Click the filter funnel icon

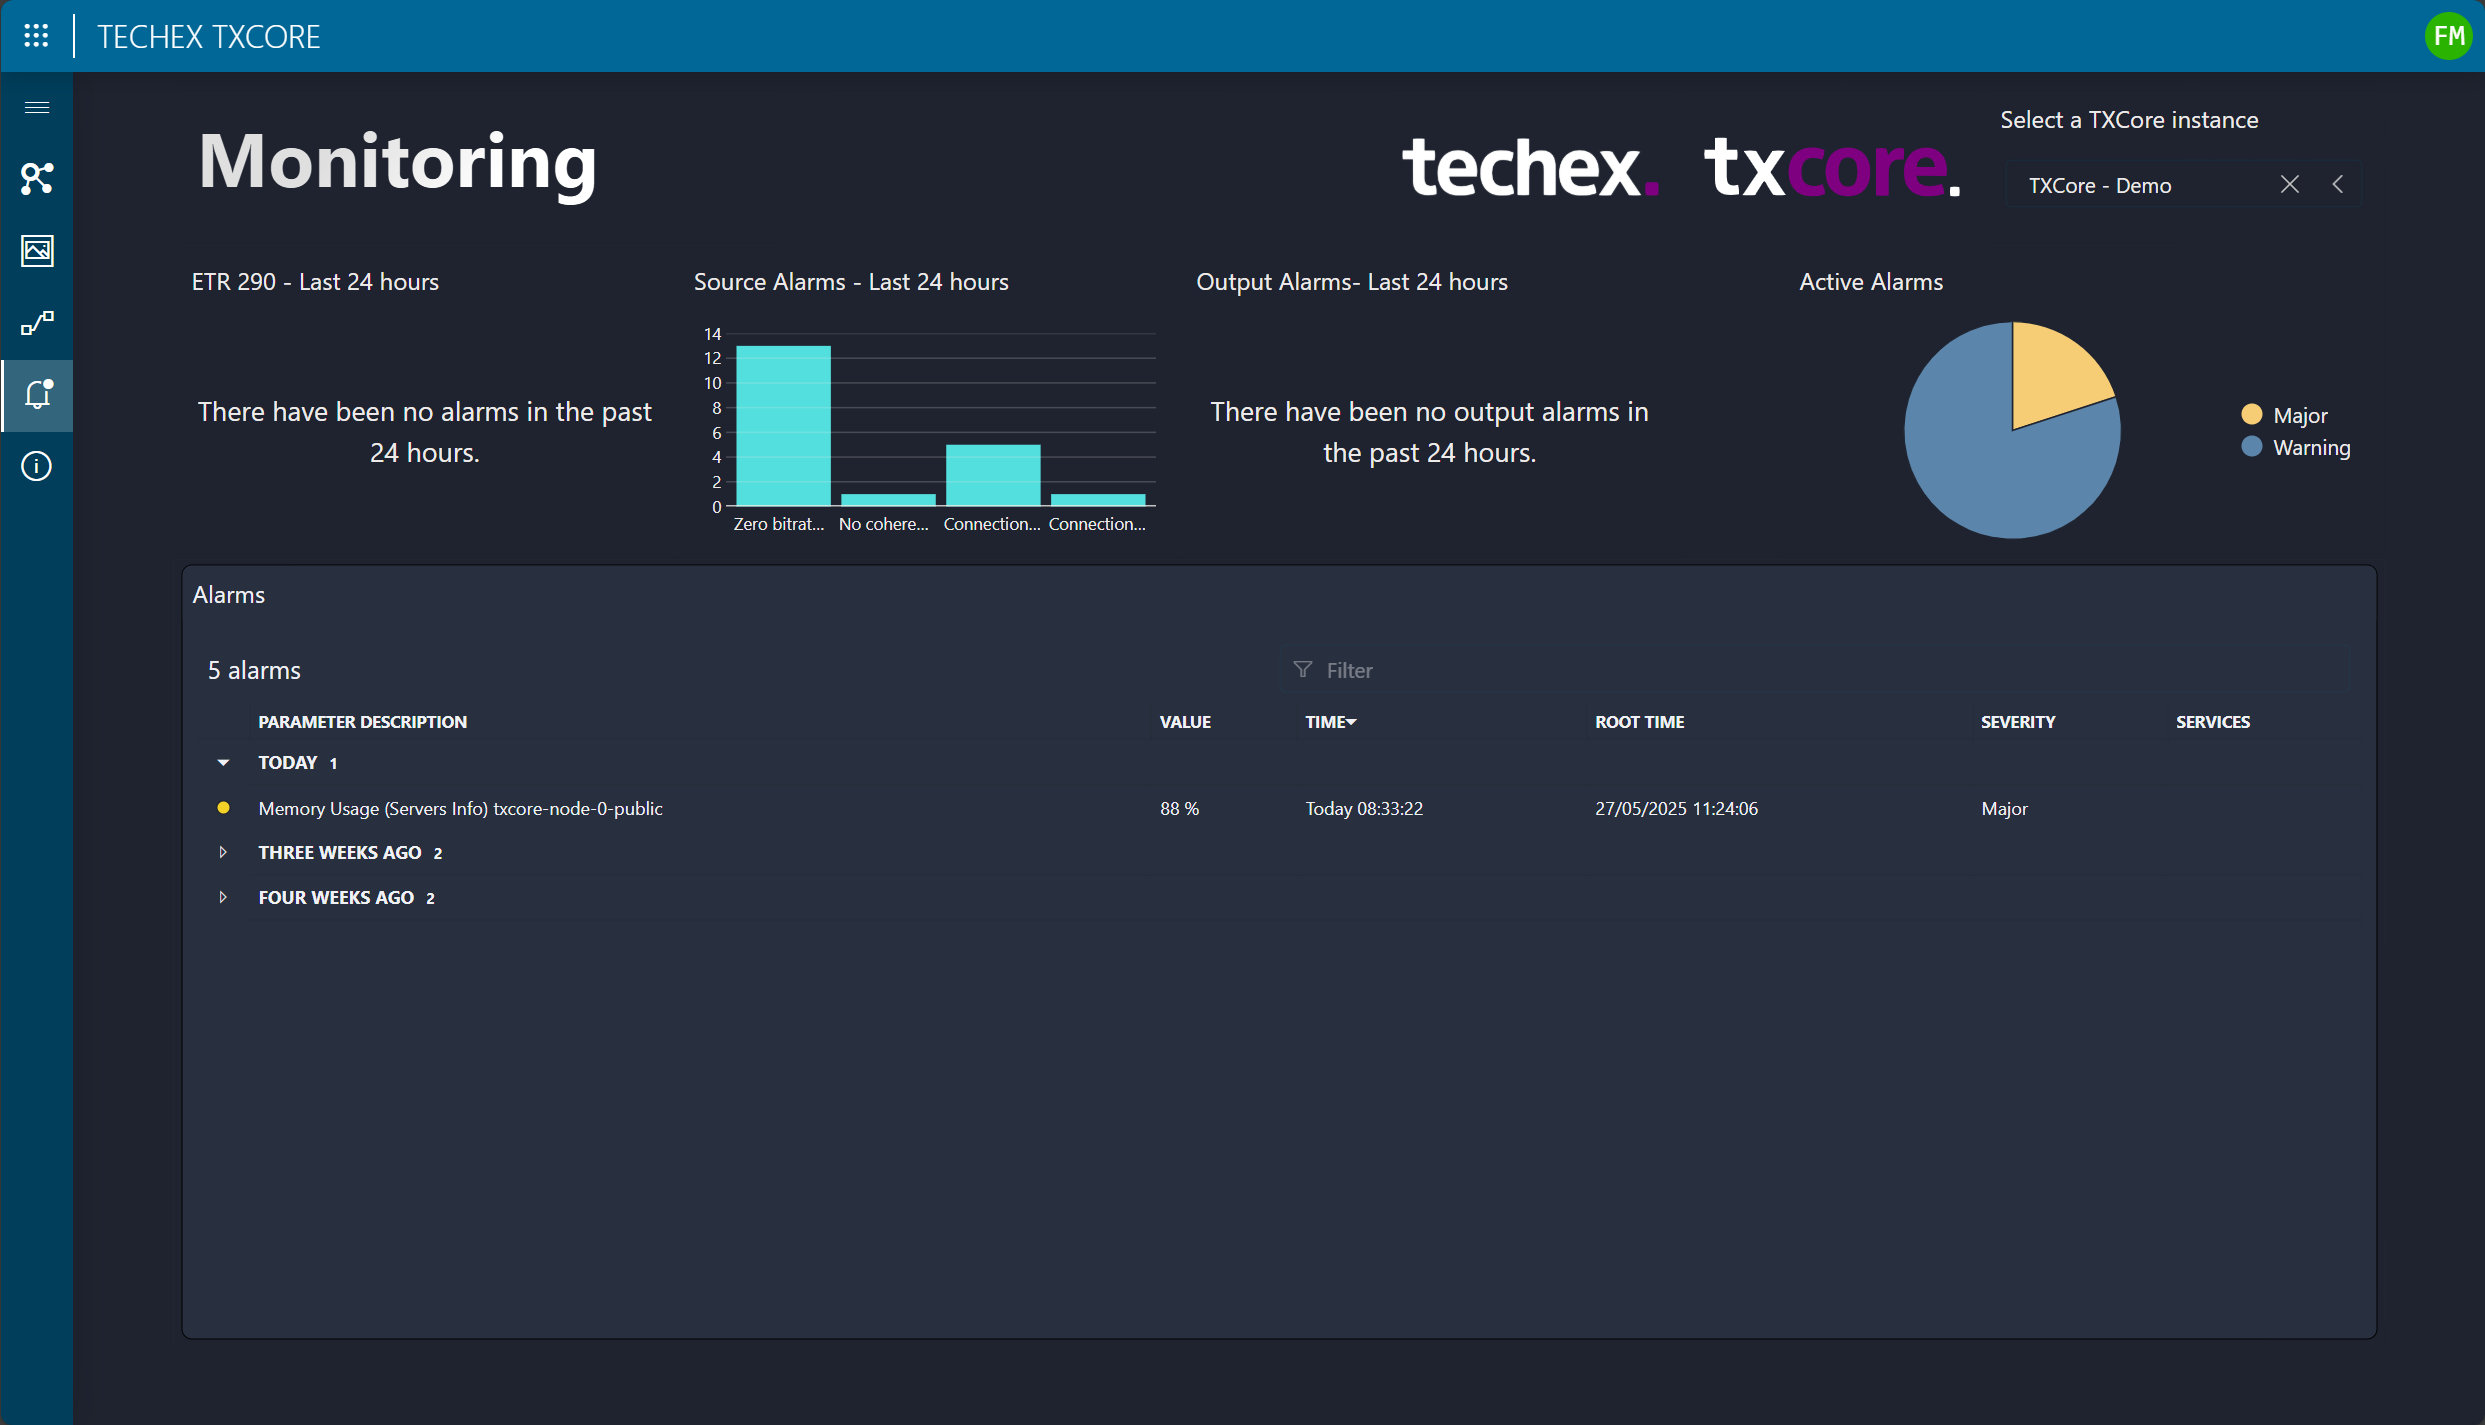pos(1302,669)
